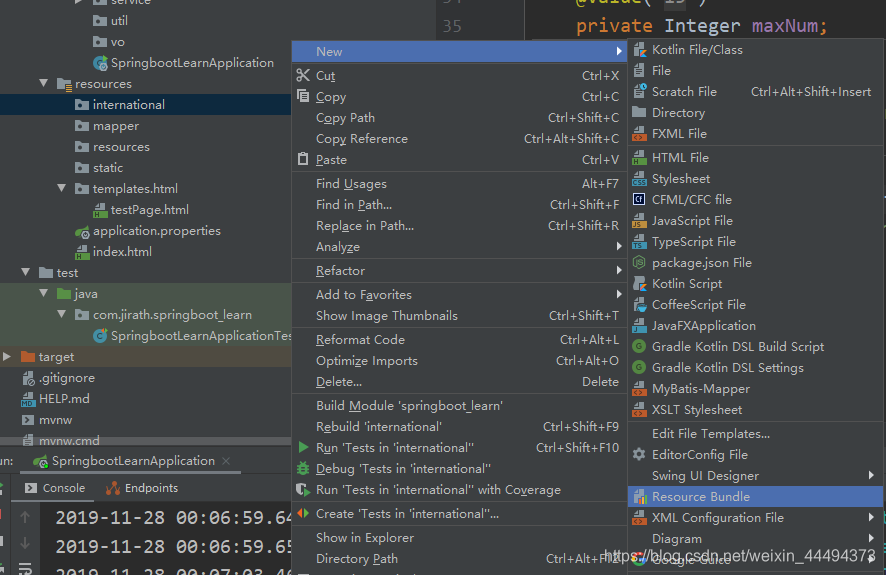Image resolution: width=886 pixels, height=575 pixels.
Task: Select the Kotlin File/Class icon
Action: tap(639, 50)
